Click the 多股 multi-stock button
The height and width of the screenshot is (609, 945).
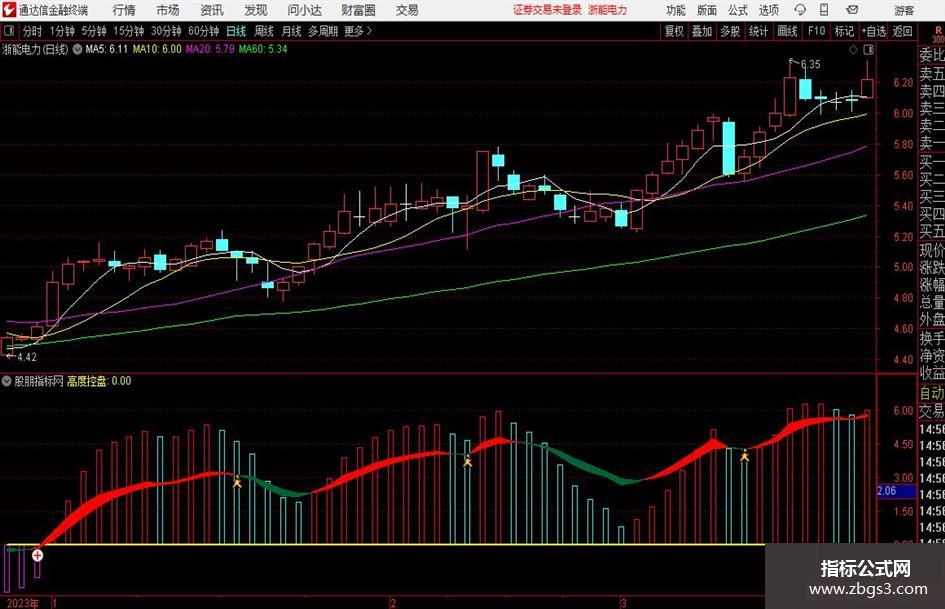(x=730, y=31)
